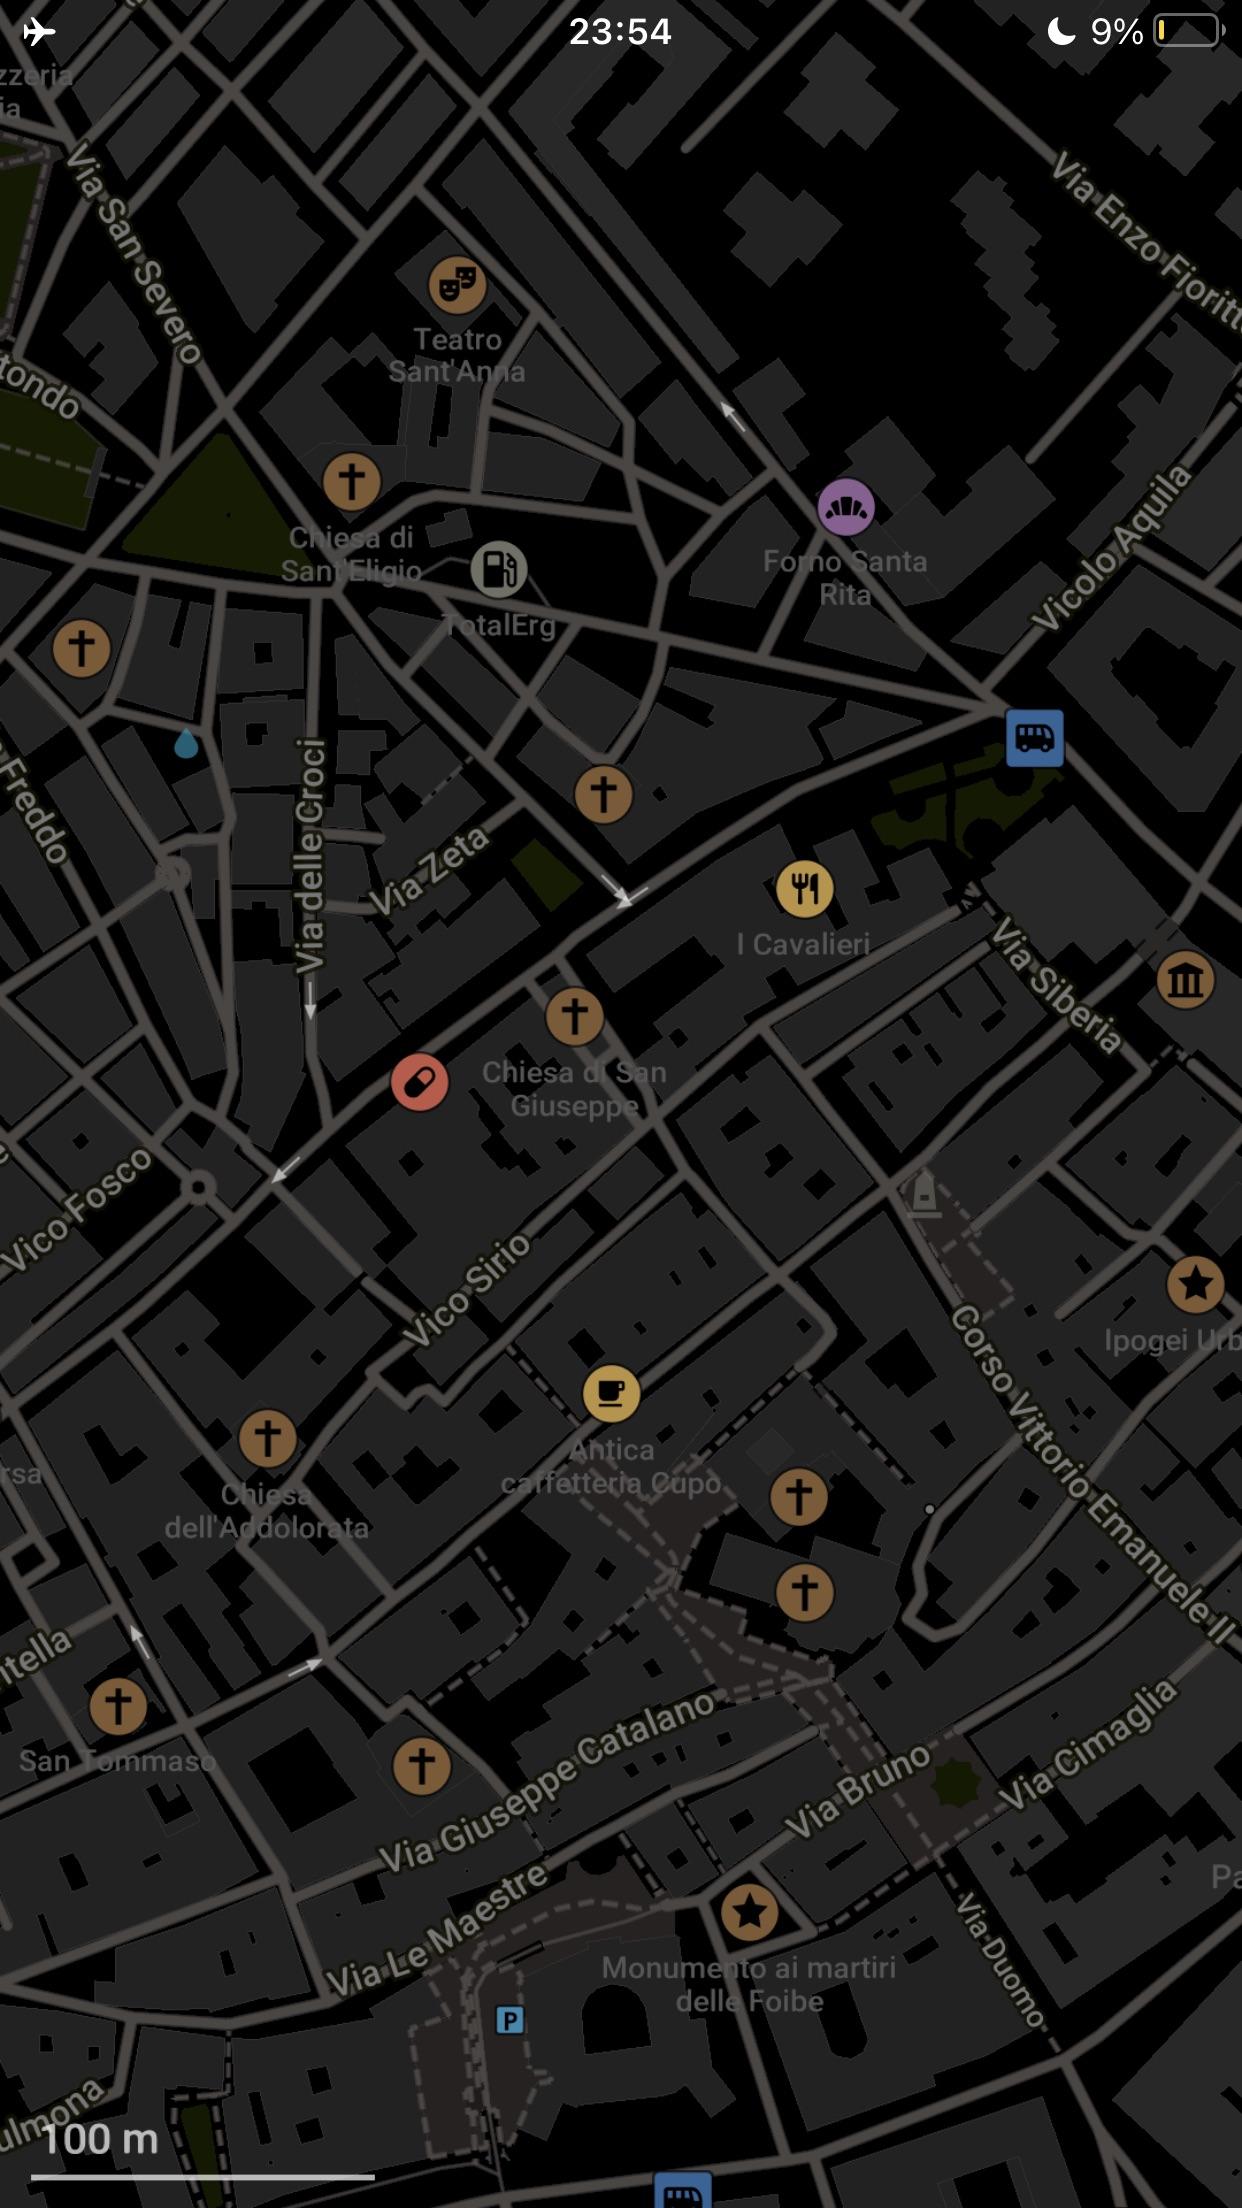Open the Chiesa di San Giuseppe church pin
1242x2208 pixels.
(x=574, y=1016)
